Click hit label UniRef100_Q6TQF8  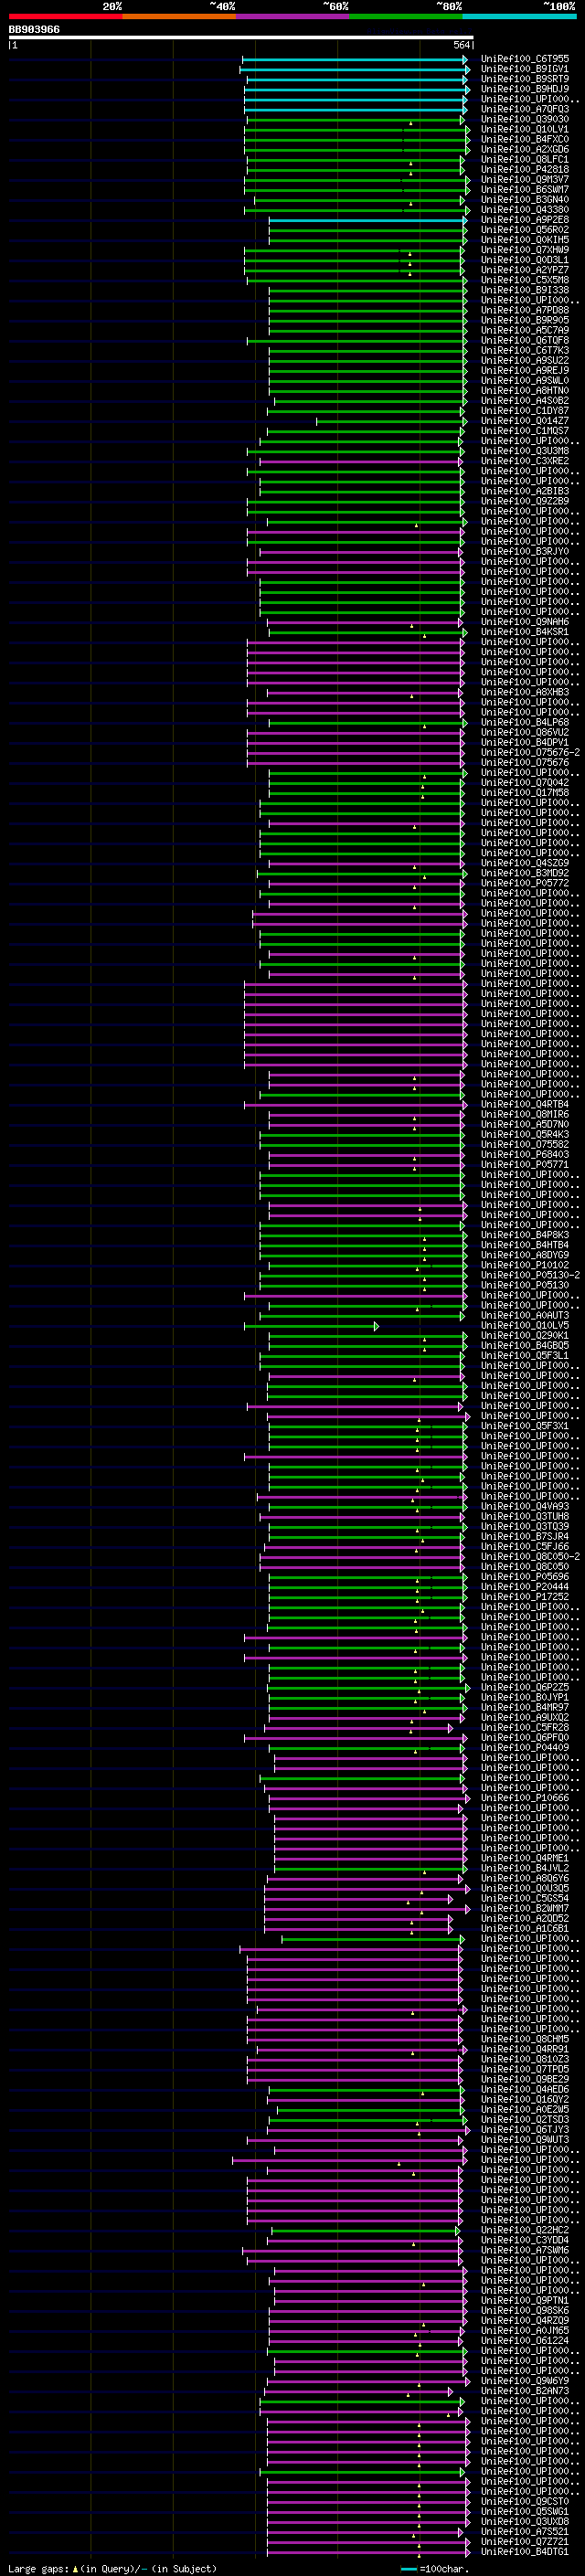(x=525, y=340)
